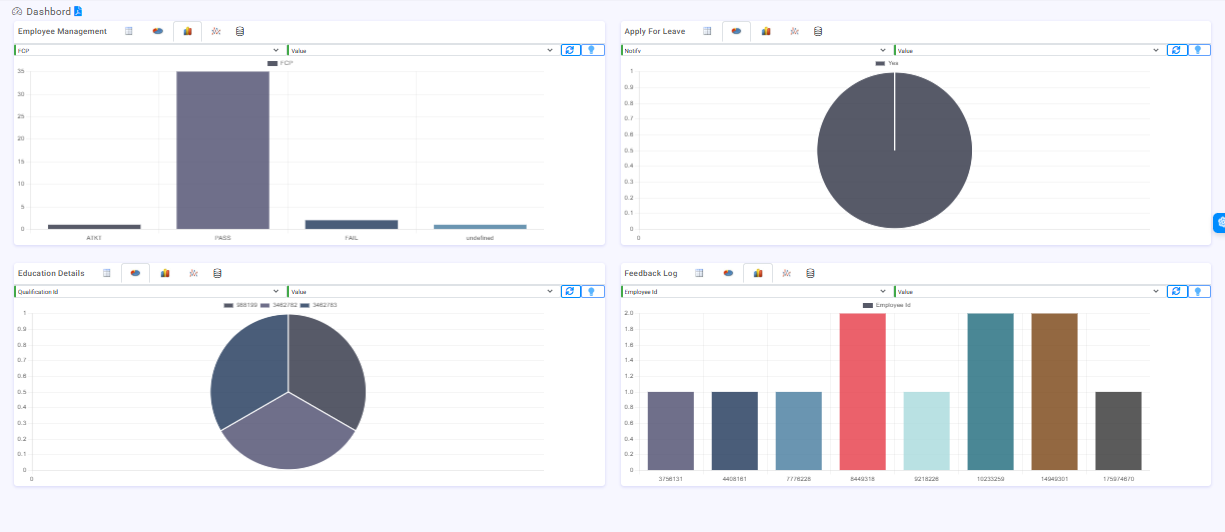Toggle the 'Yes' legend in Apply For Leave
Viewport: 1225px width, 532px height.
tap(886, 63)
